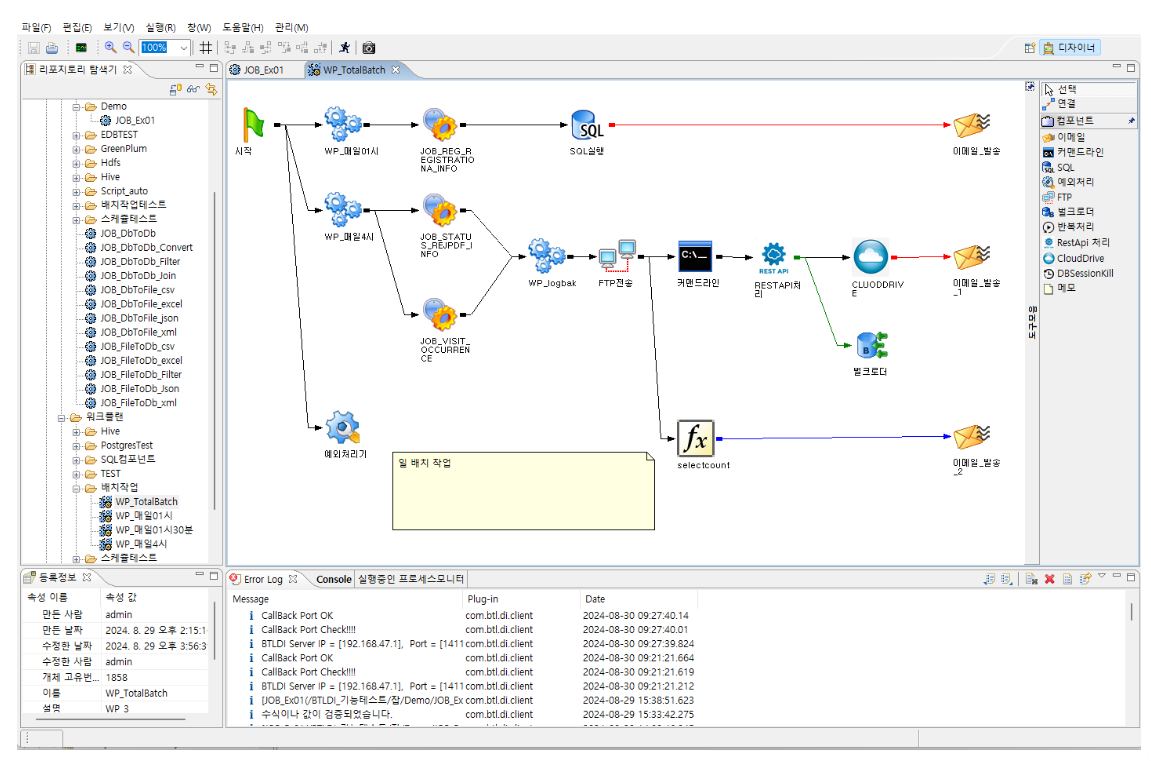Pick the 연결 connection tool in palette

[x=1088, y=103]
